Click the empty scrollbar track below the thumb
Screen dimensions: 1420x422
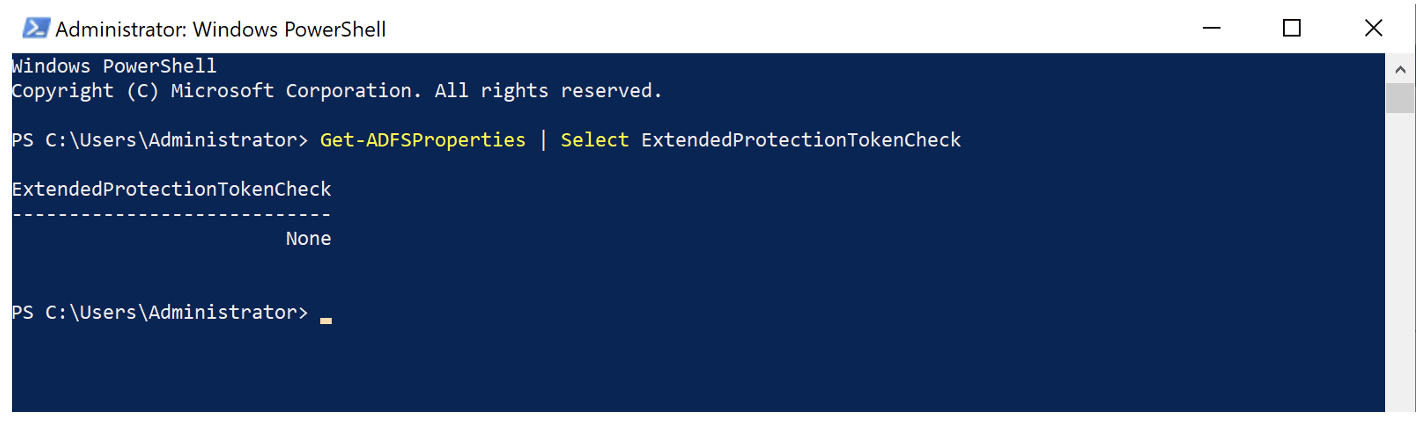point(1398,260)
